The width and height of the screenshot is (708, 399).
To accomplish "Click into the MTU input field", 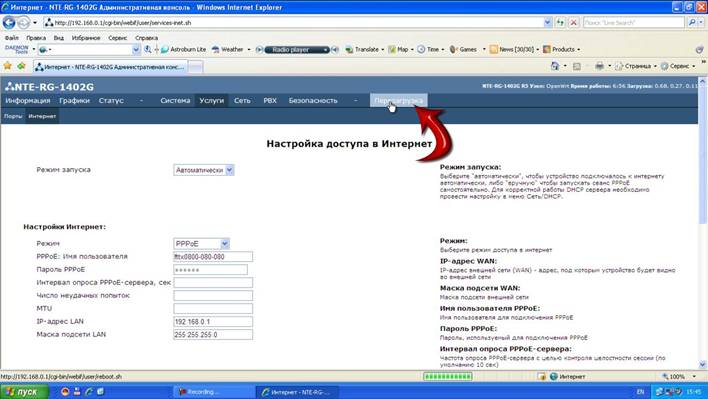I will click(213, 309).
